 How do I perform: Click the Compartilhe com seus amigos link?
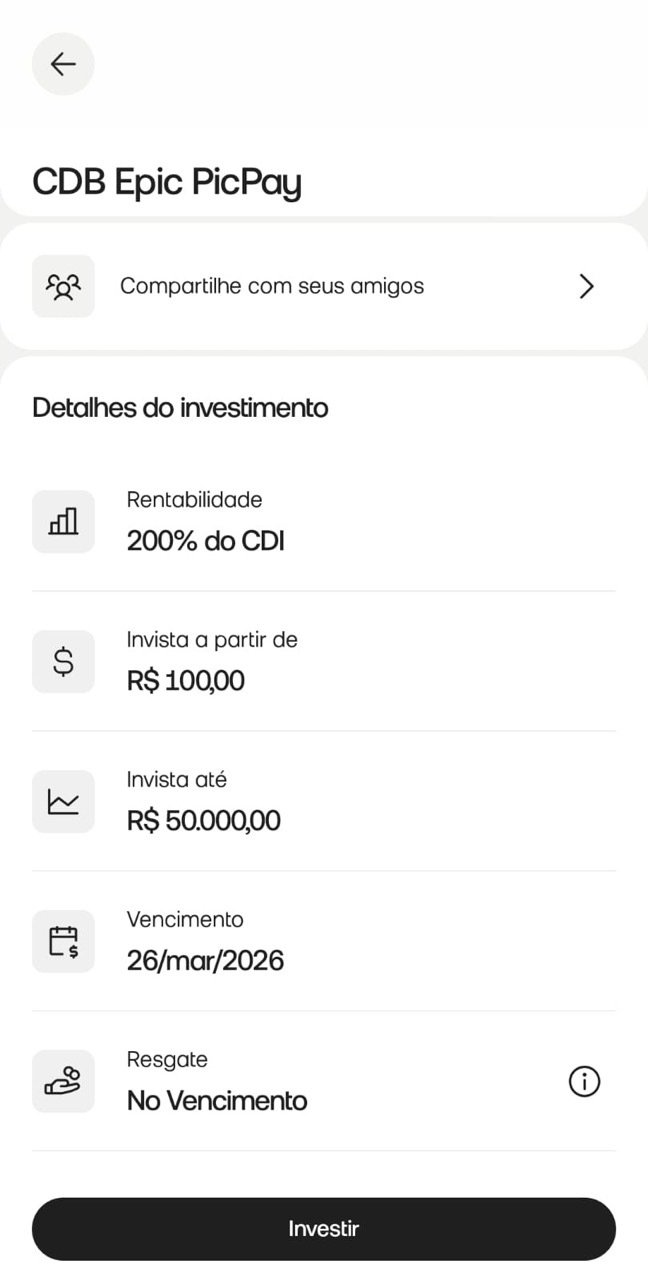pyautogui.click(x=272, y=287)
